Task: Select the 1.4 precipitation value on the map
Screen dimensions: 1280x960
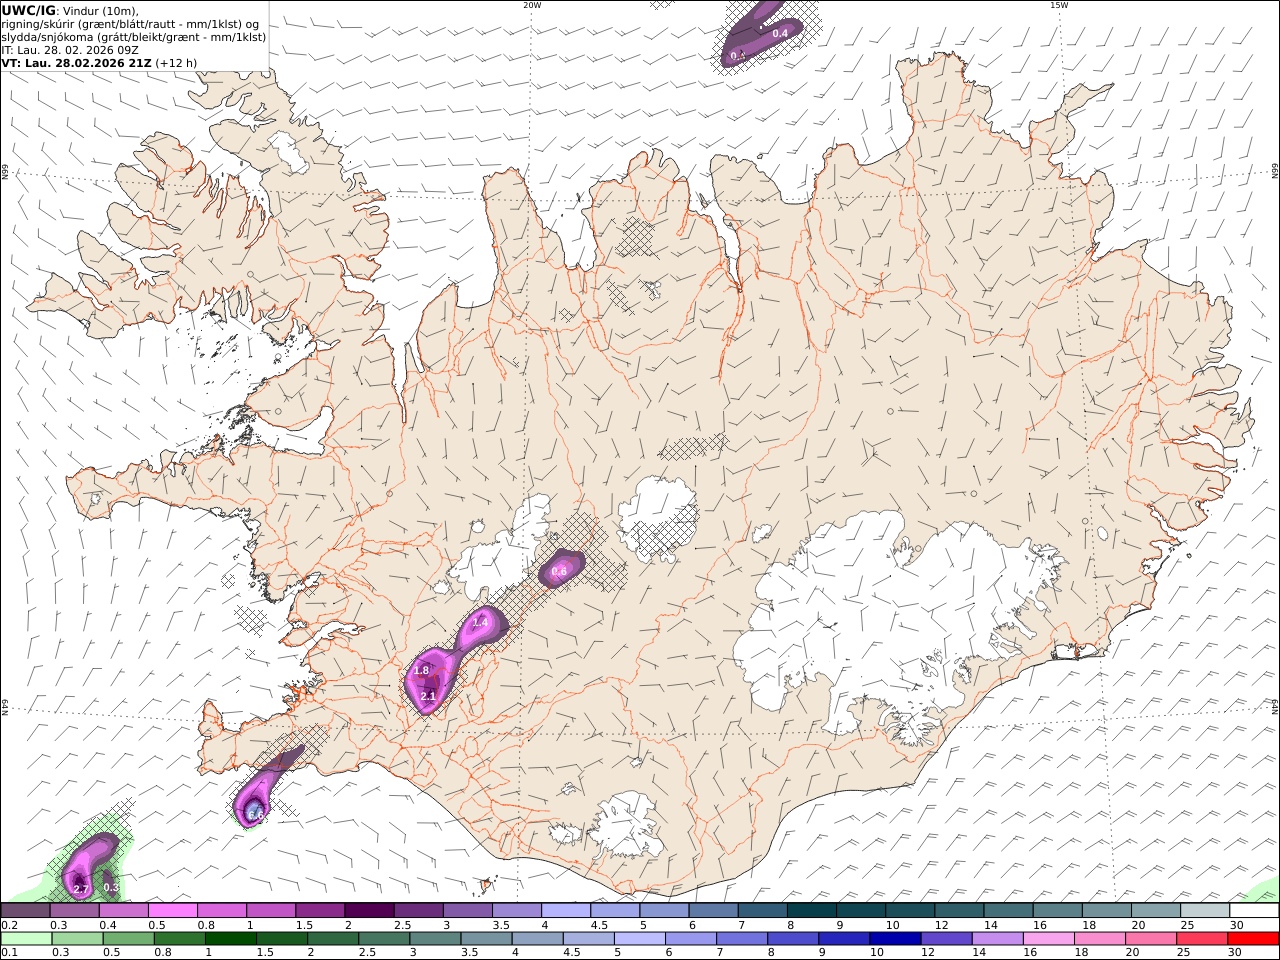Action: pyautogui.click(x=480, y=623)
